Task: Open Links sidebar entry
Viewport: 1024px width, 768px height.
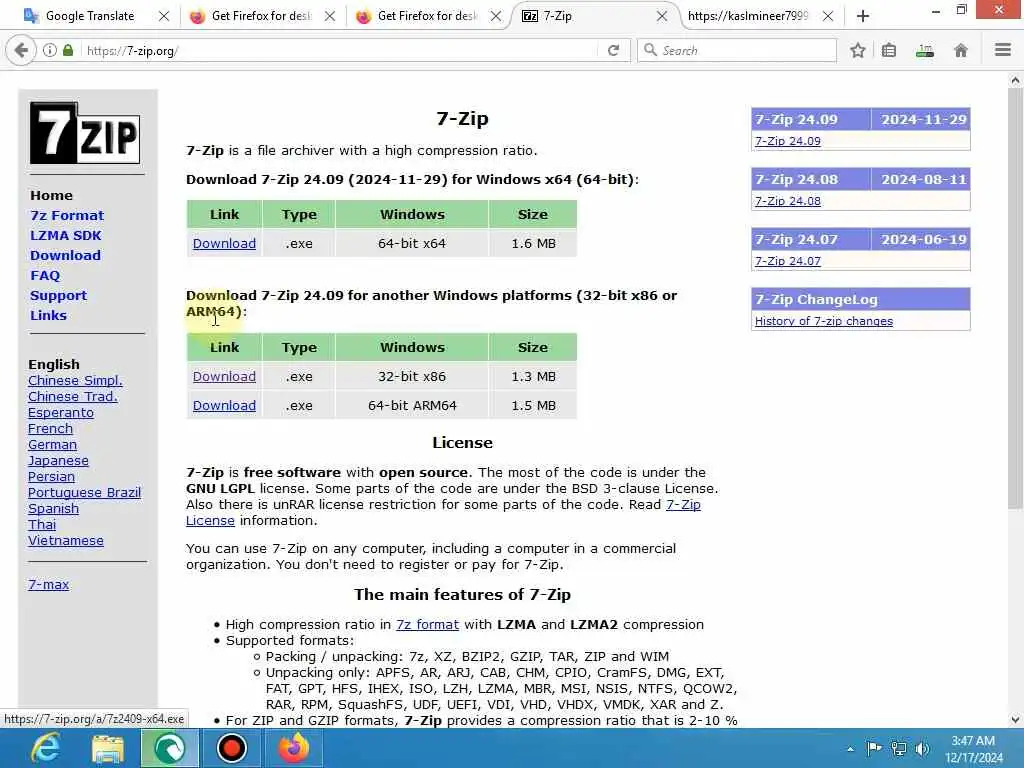Action: 48,315
